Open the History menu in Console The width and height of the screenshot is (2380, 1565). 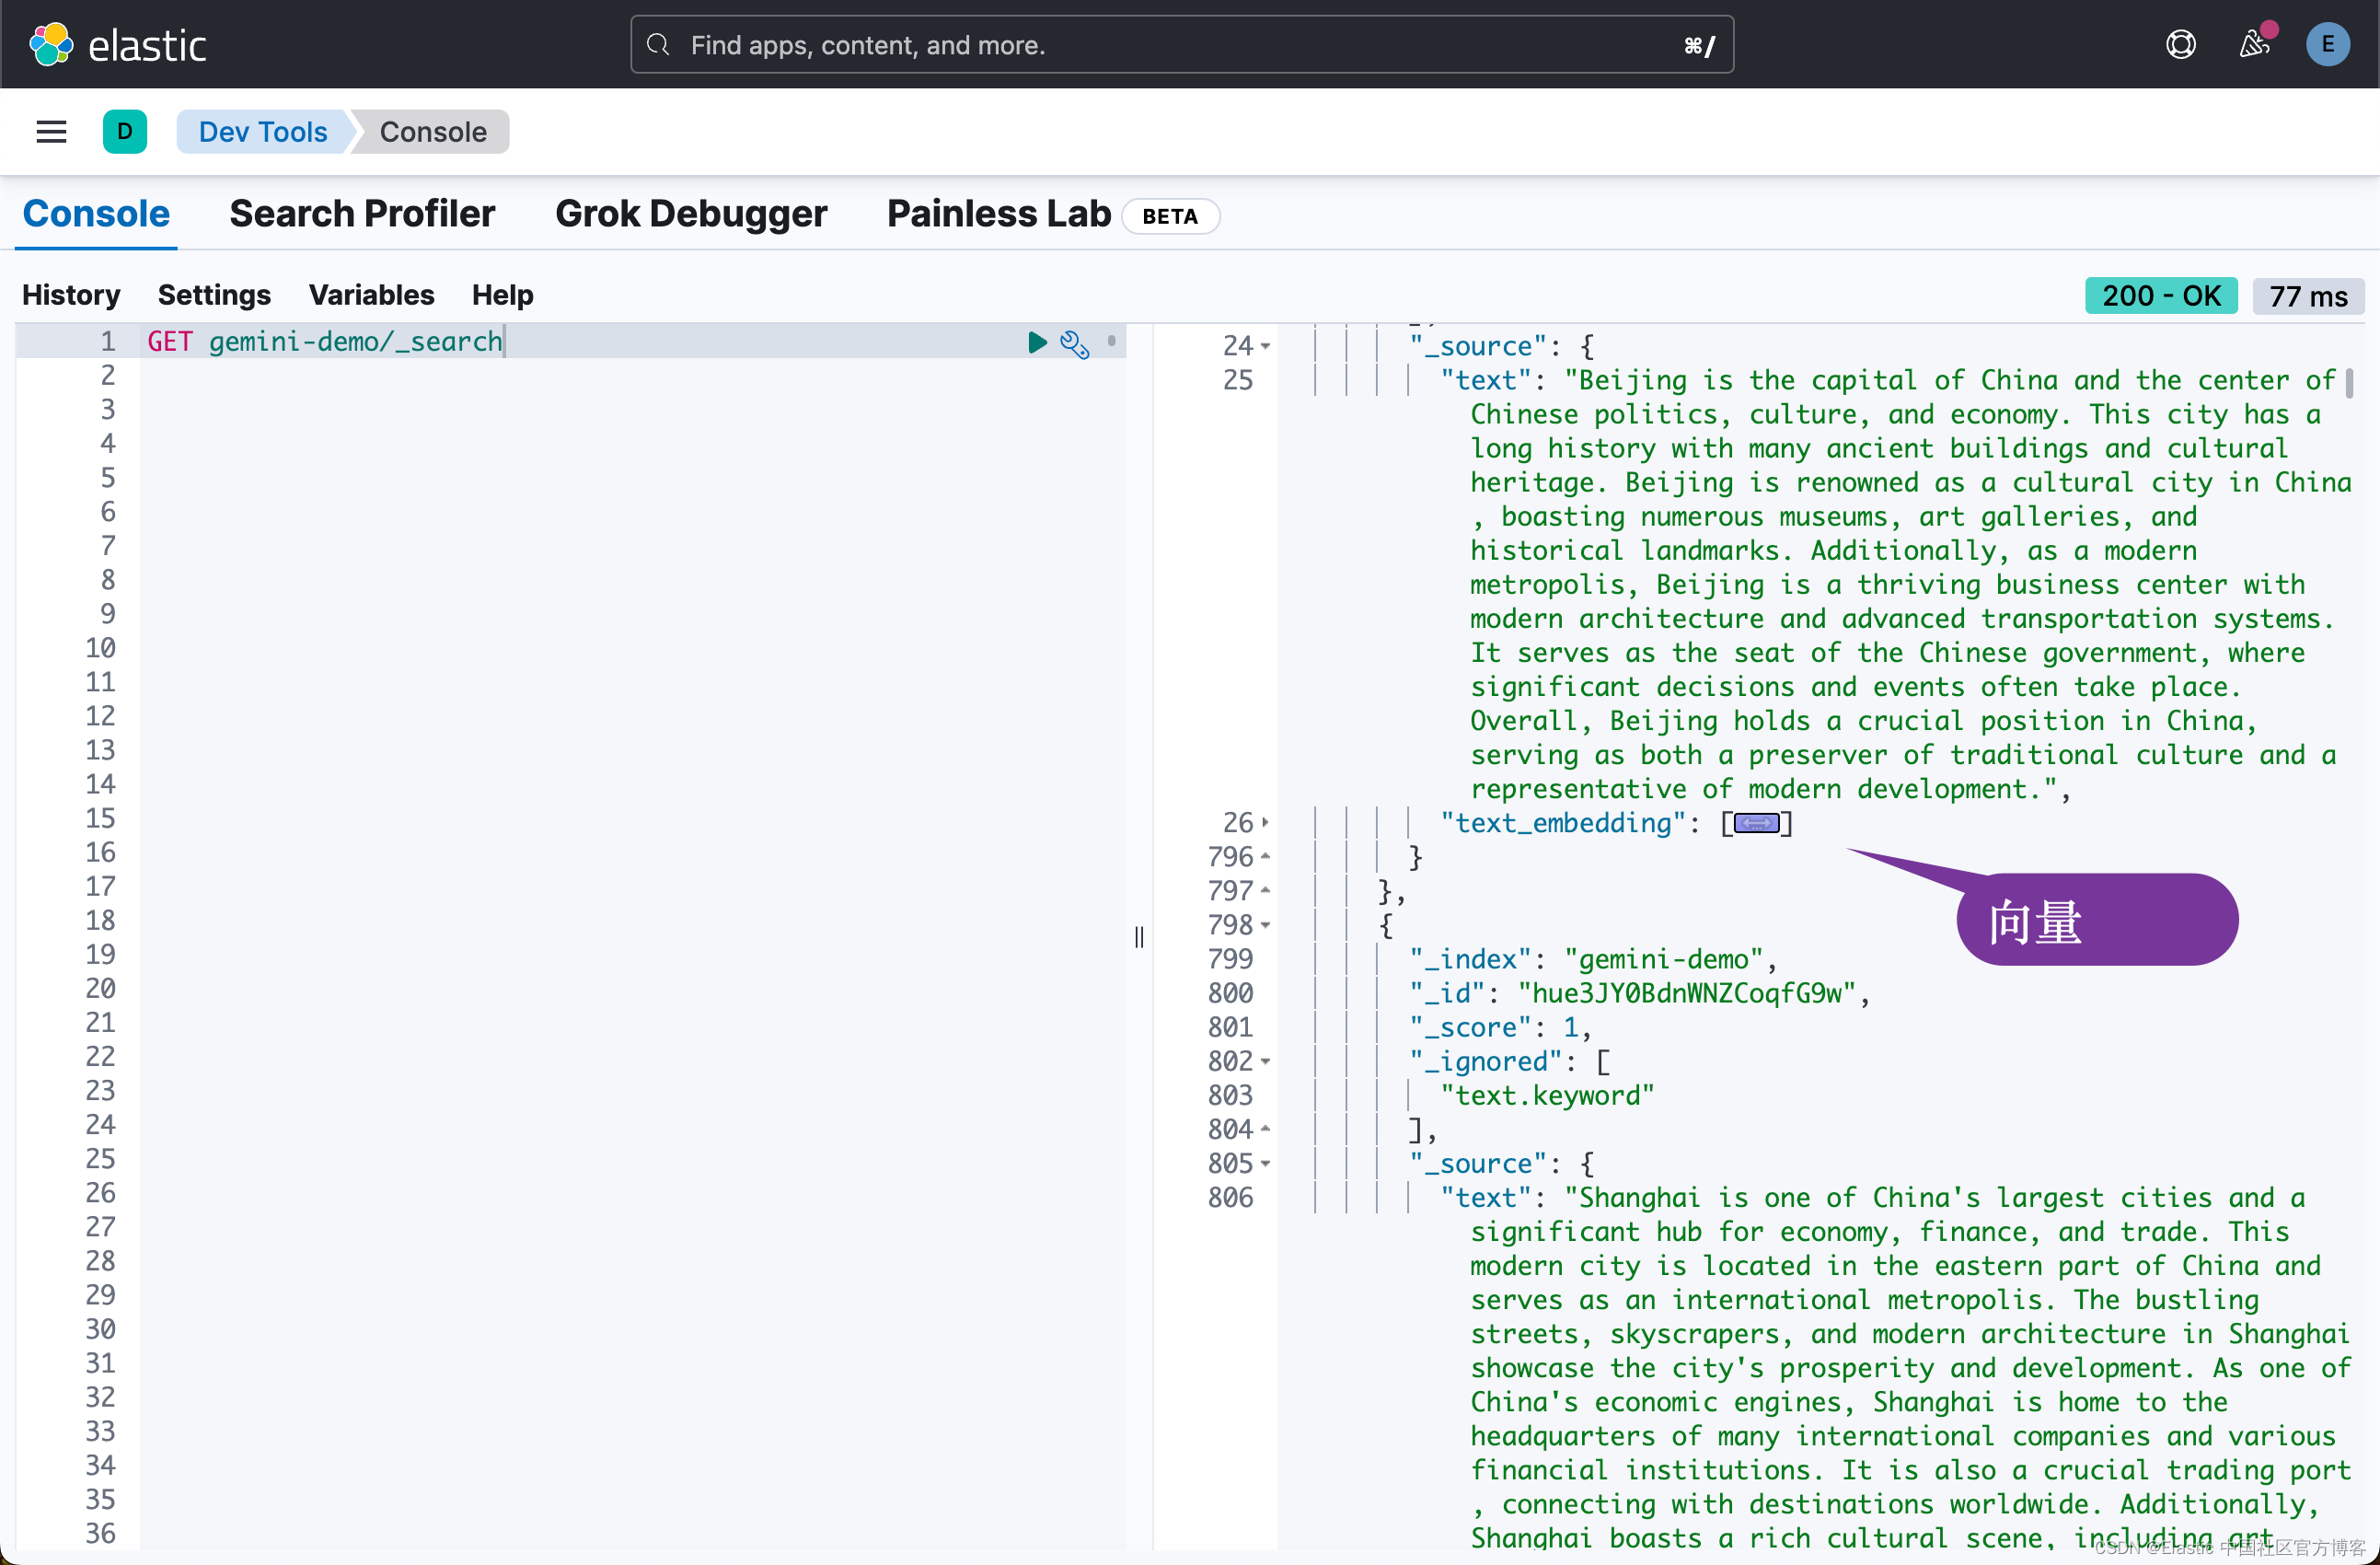71,295
